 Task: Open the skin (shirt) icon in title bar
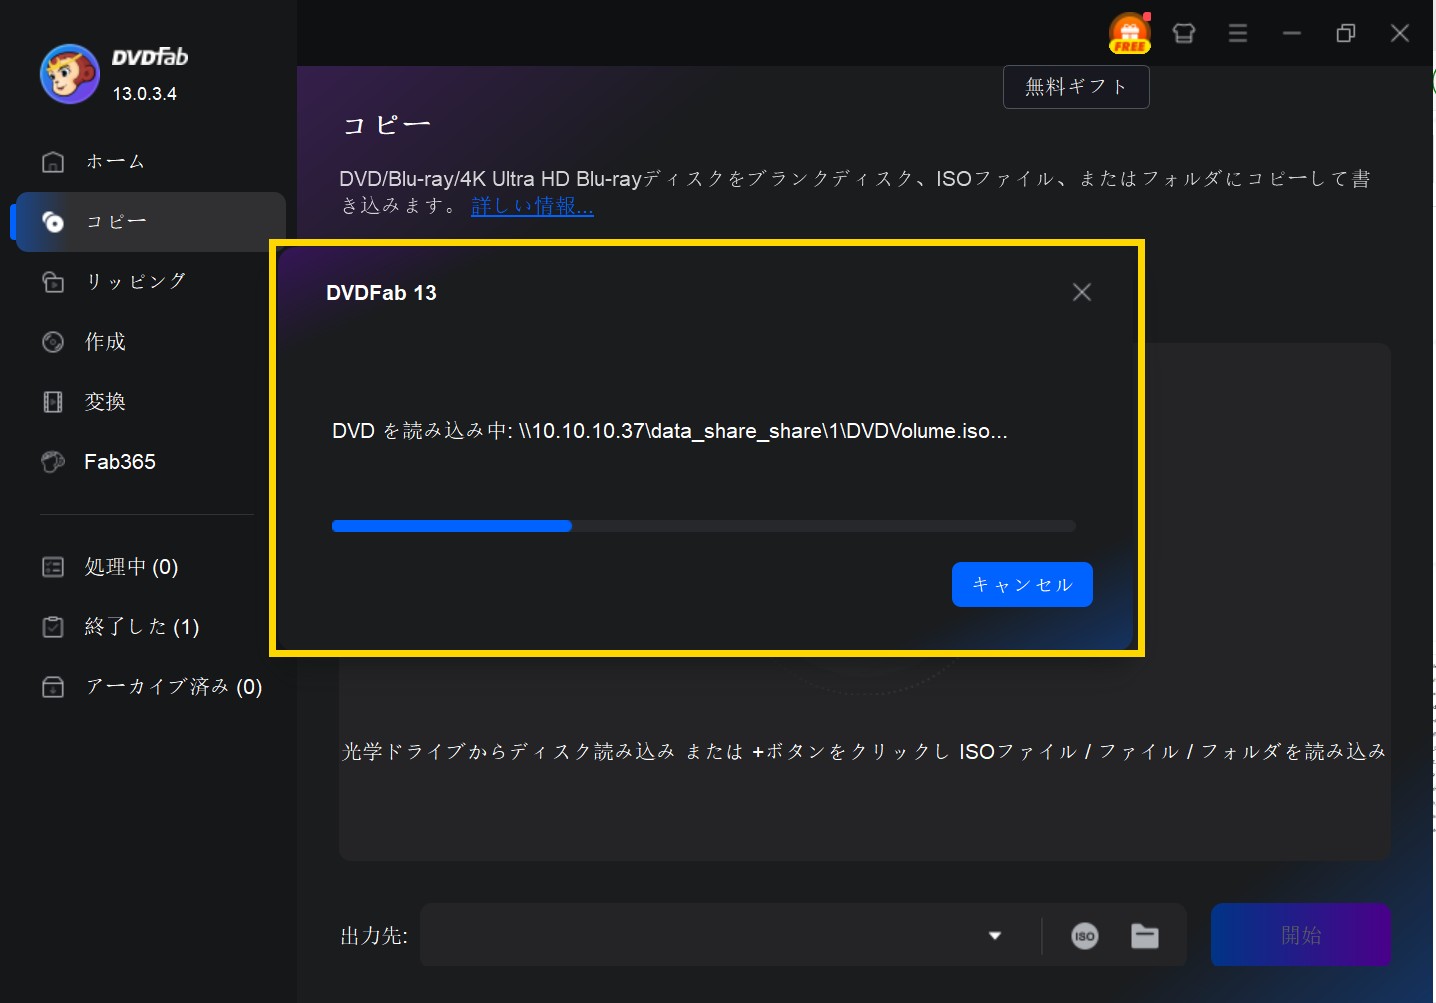1184,33
